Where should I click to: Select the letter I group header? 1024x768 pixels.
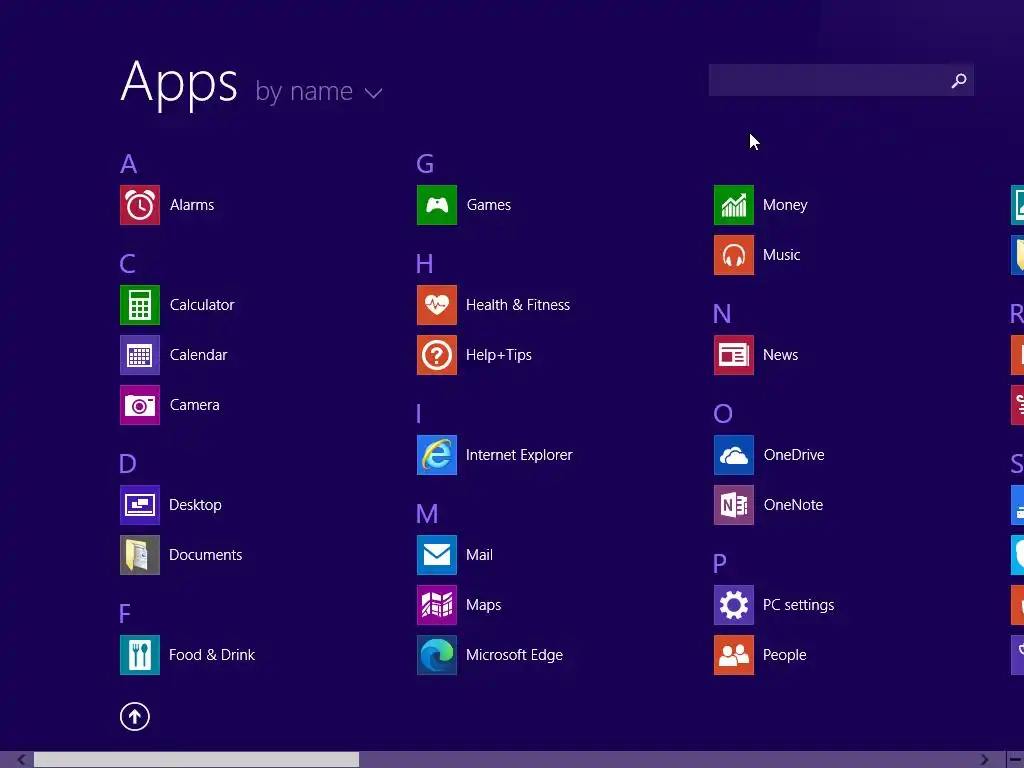point(419,414)
